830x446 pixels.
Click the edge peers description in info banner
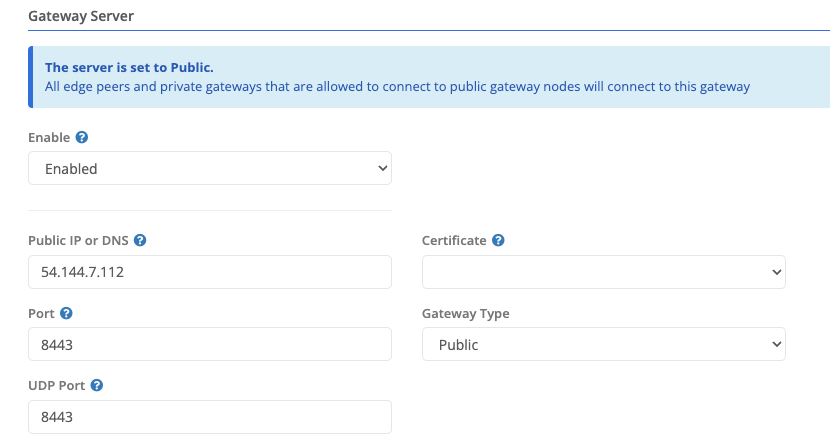397,87
